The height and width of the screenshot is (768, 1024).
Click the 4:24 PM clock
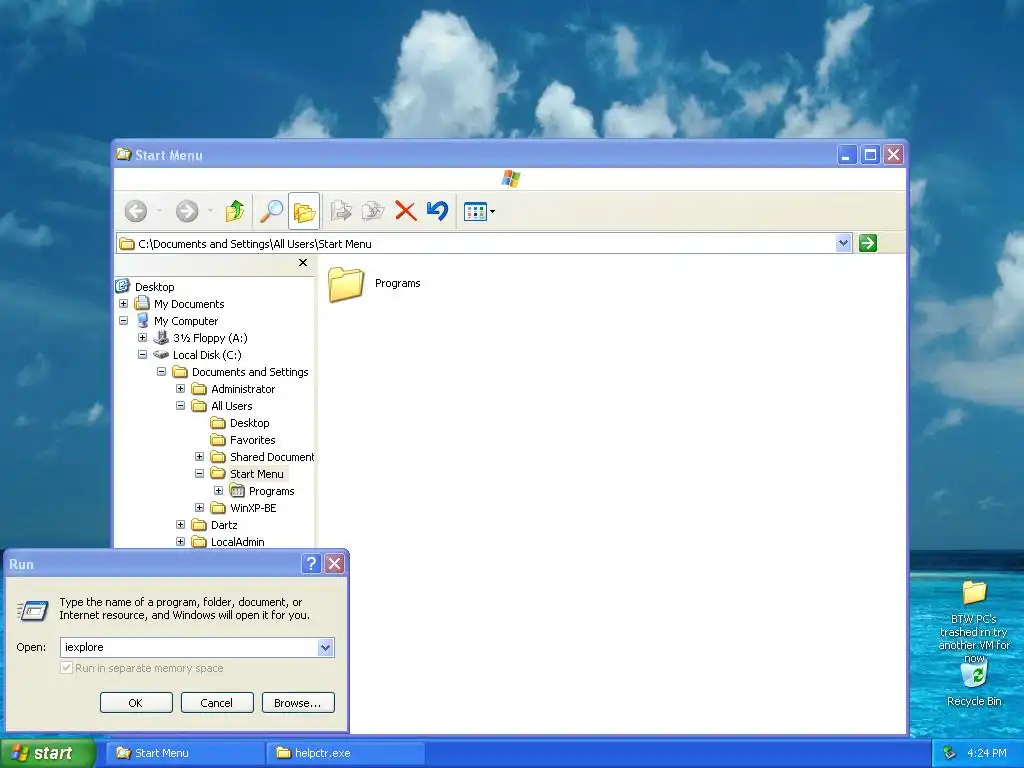[987, 753]
